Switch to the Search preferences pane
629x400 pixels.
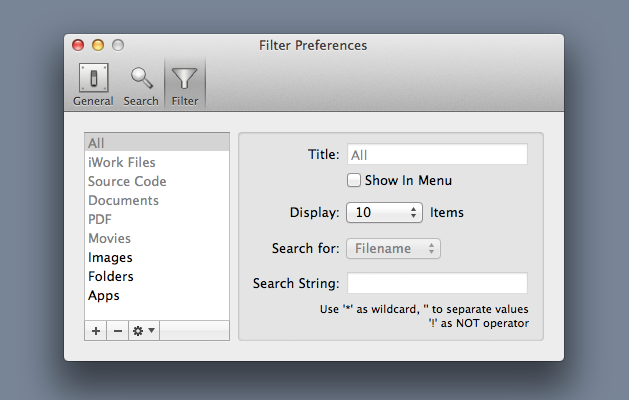[141, 84]
